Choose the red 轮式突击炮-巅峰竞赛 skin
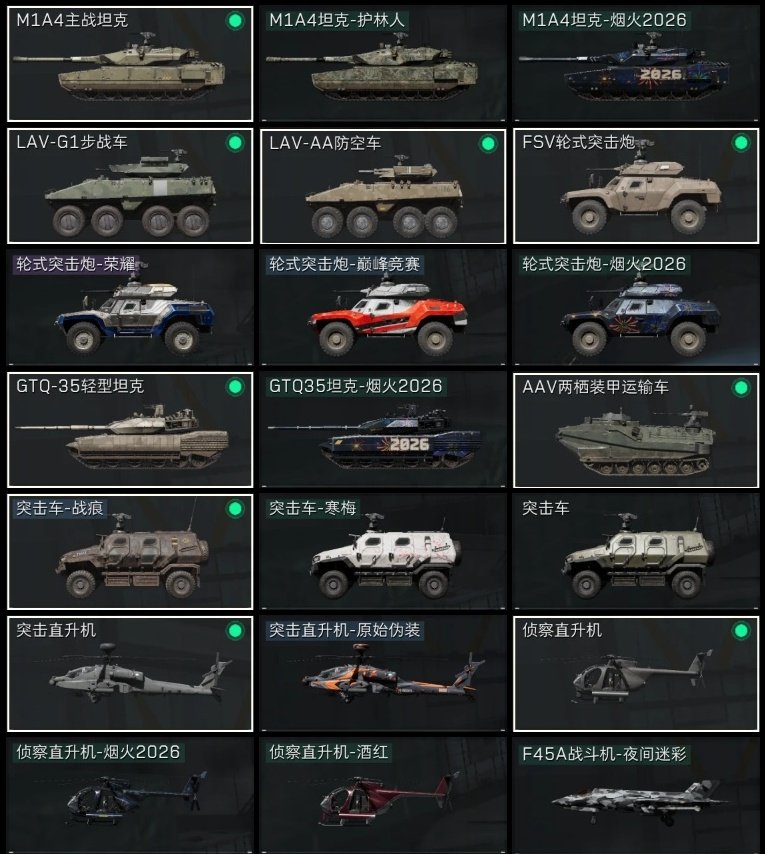 [383, 308]
